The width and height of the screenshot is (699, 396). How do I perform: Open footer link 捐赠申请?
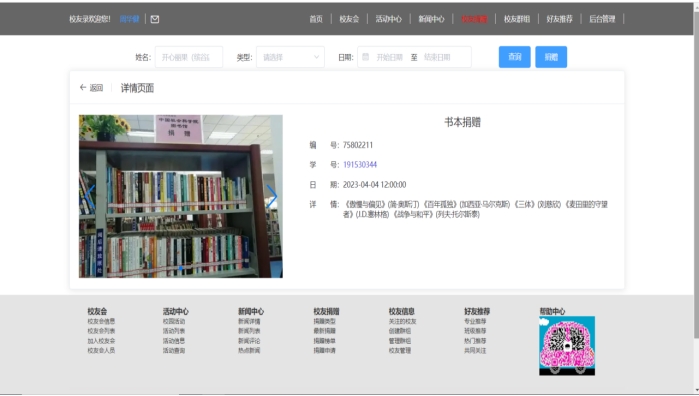tap(325, 351)
